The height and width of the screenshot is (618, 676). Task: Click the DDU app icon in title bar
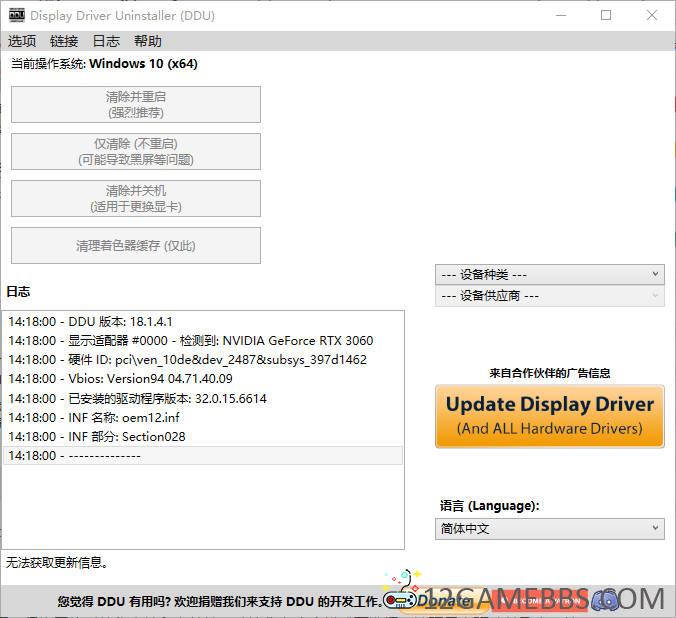[16, 15]
